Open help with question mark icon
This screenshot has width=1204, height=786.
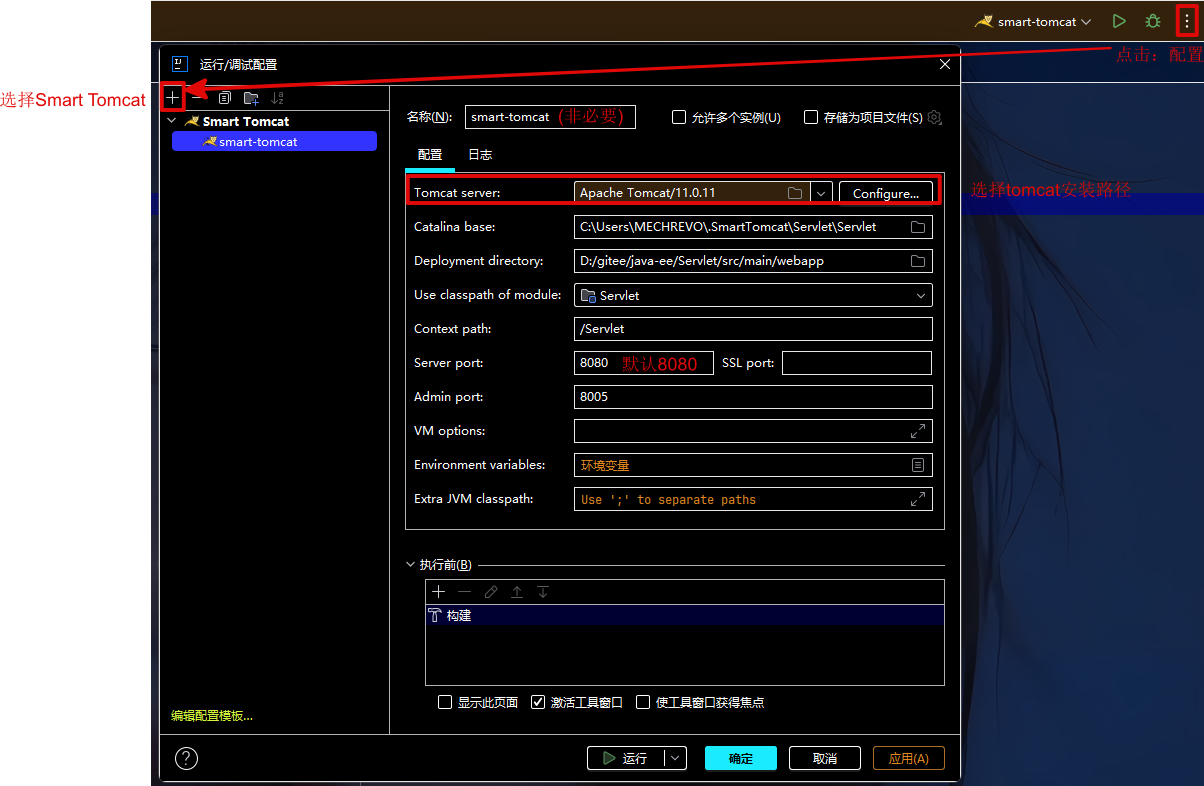pyautogui.click(x=186, y=758)
